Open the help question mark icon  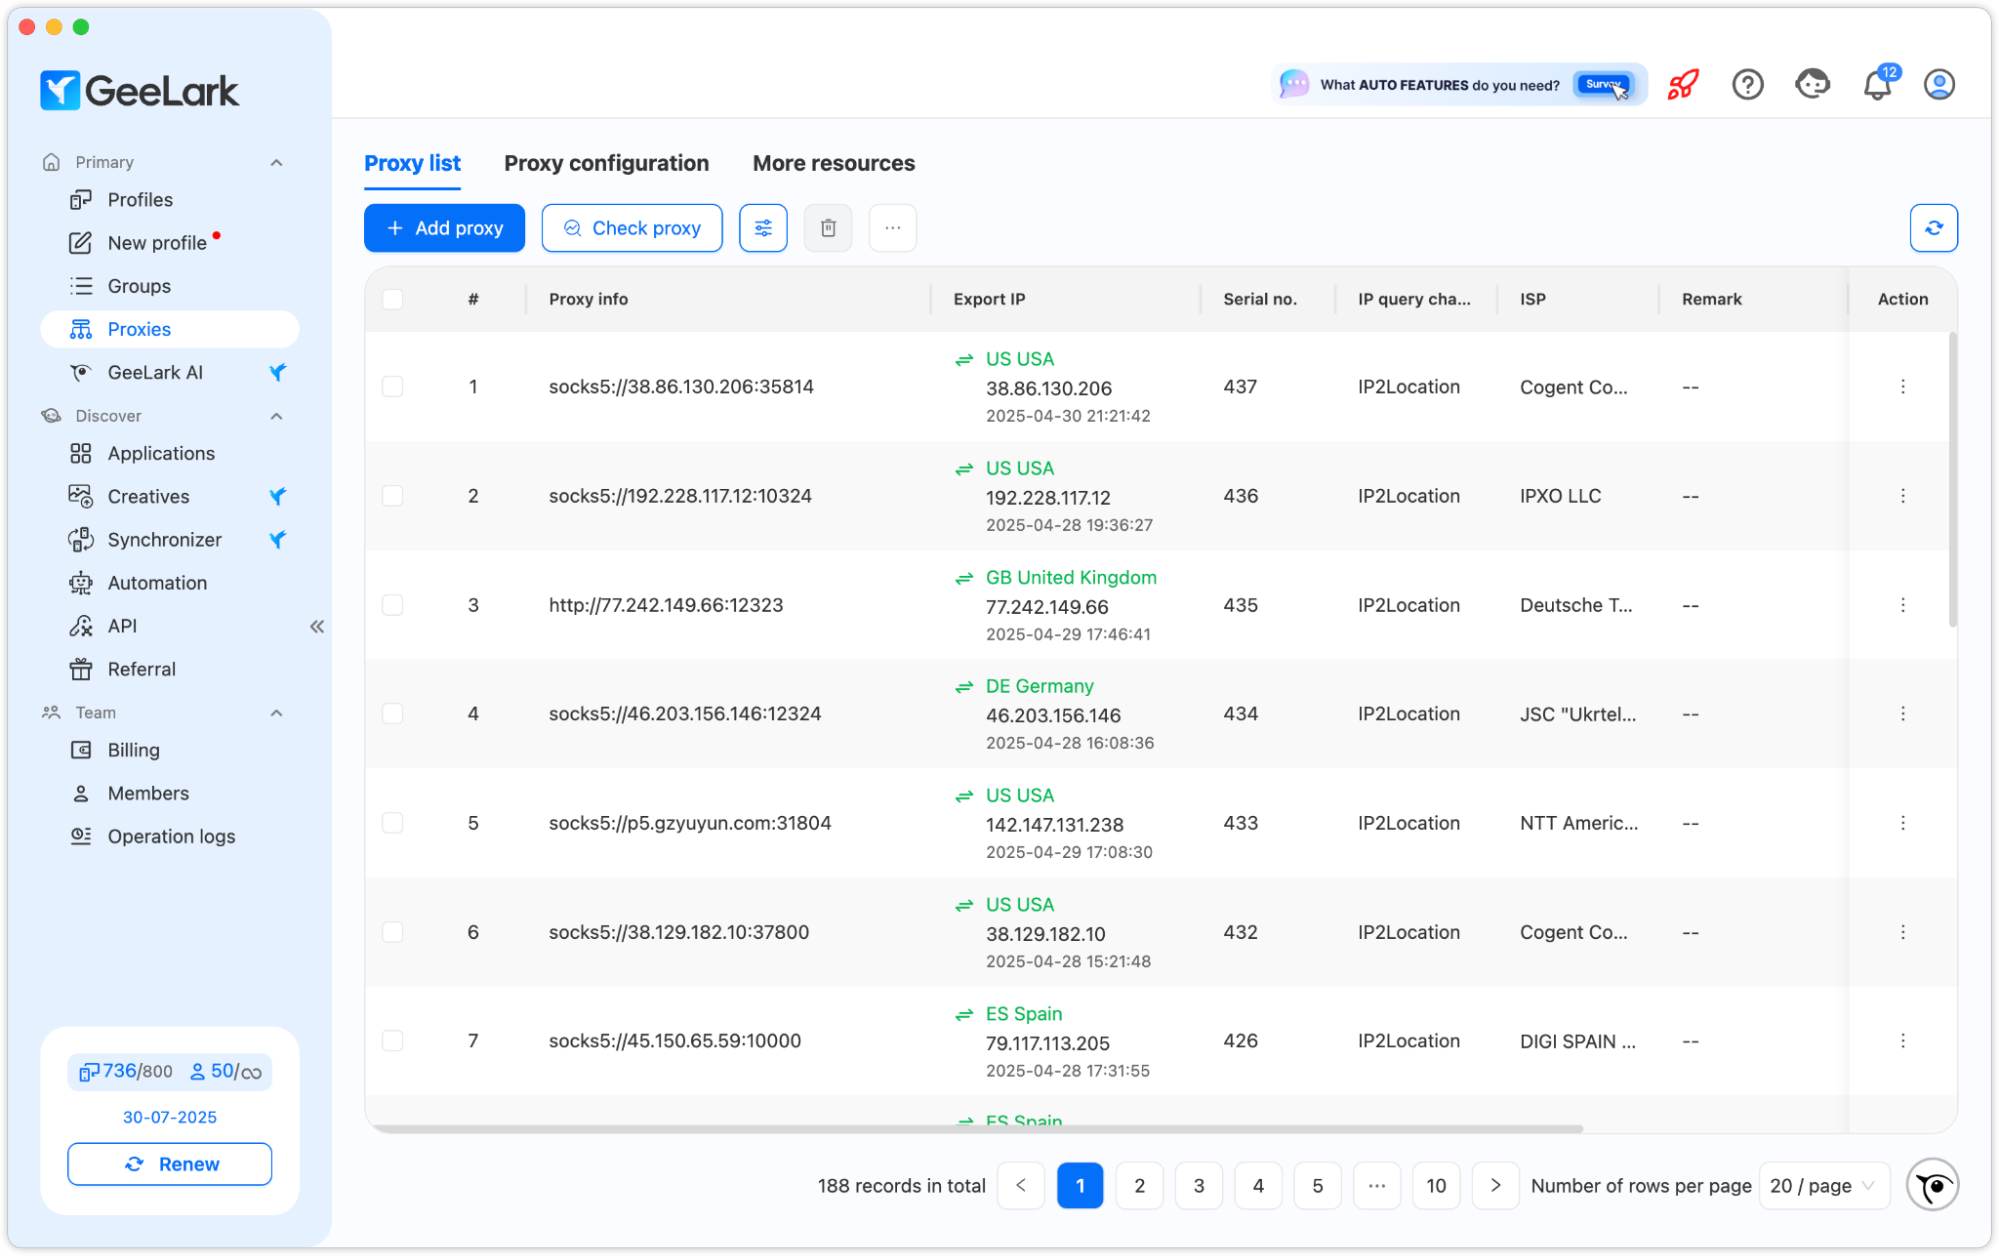1747,85
